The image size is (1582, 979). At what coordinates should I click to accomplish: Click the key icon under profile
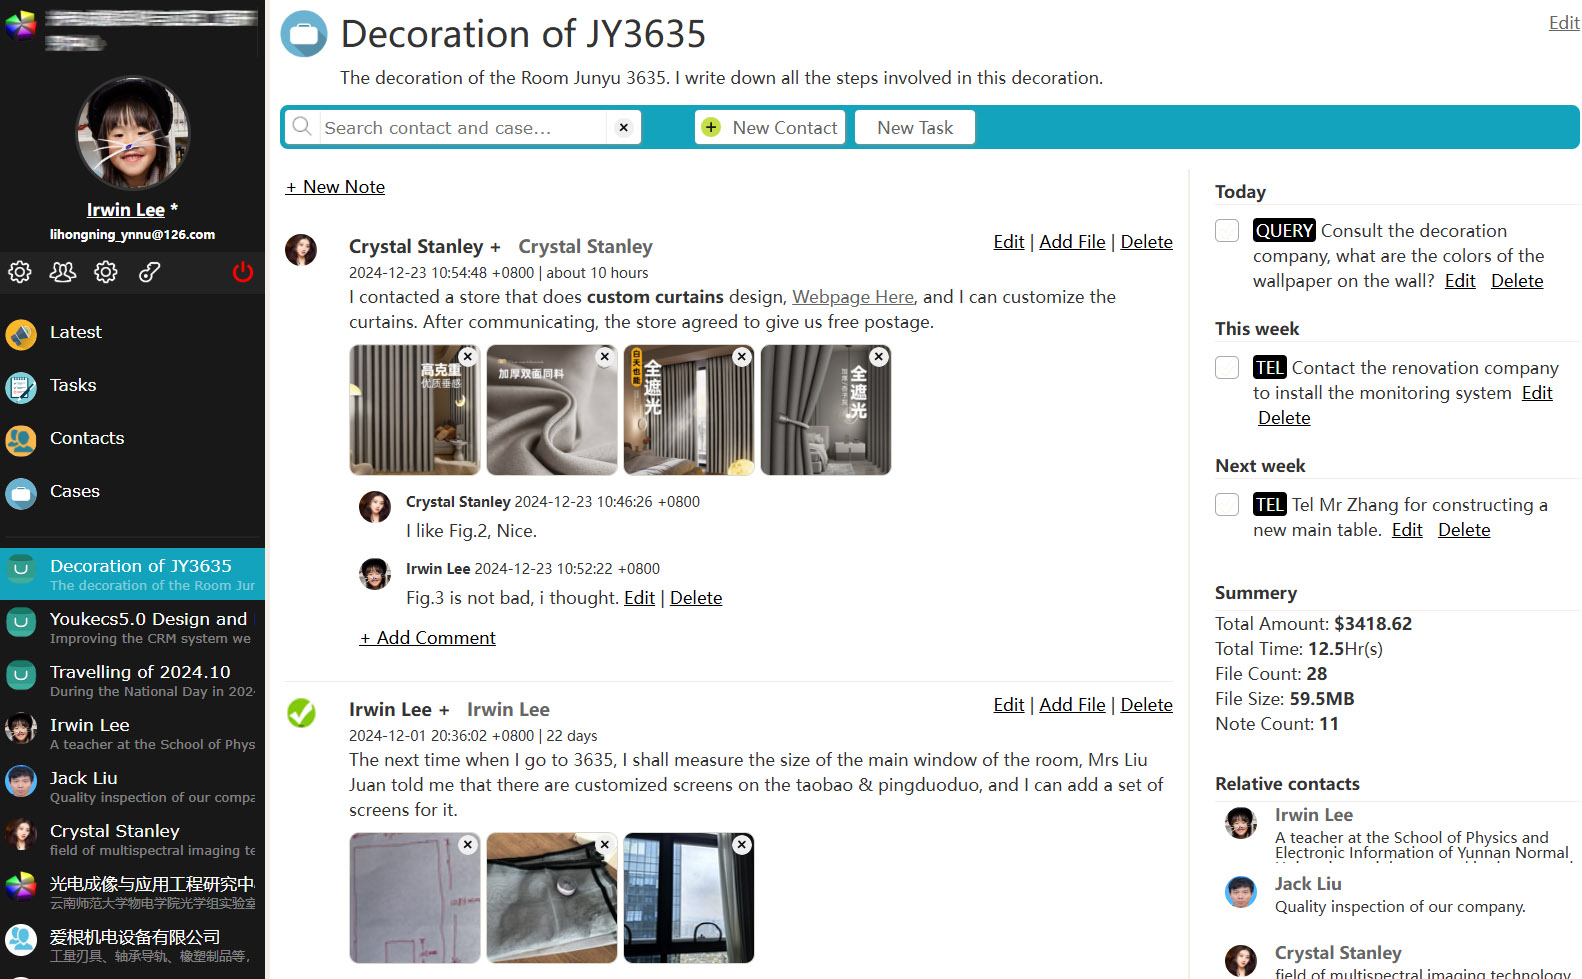click(150, 272)
